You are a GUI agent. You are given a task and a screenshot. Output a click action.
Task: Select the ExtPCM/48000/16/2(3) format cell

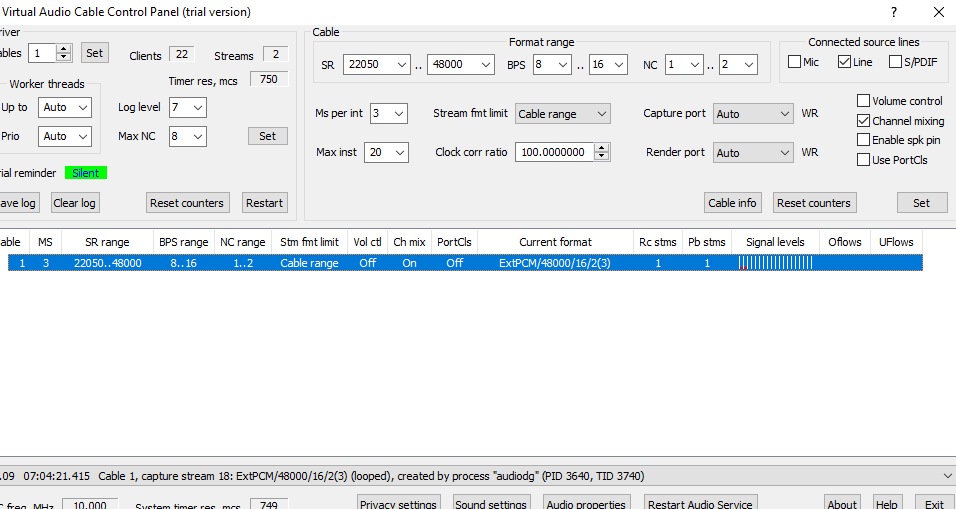click(x=555, y=263)
